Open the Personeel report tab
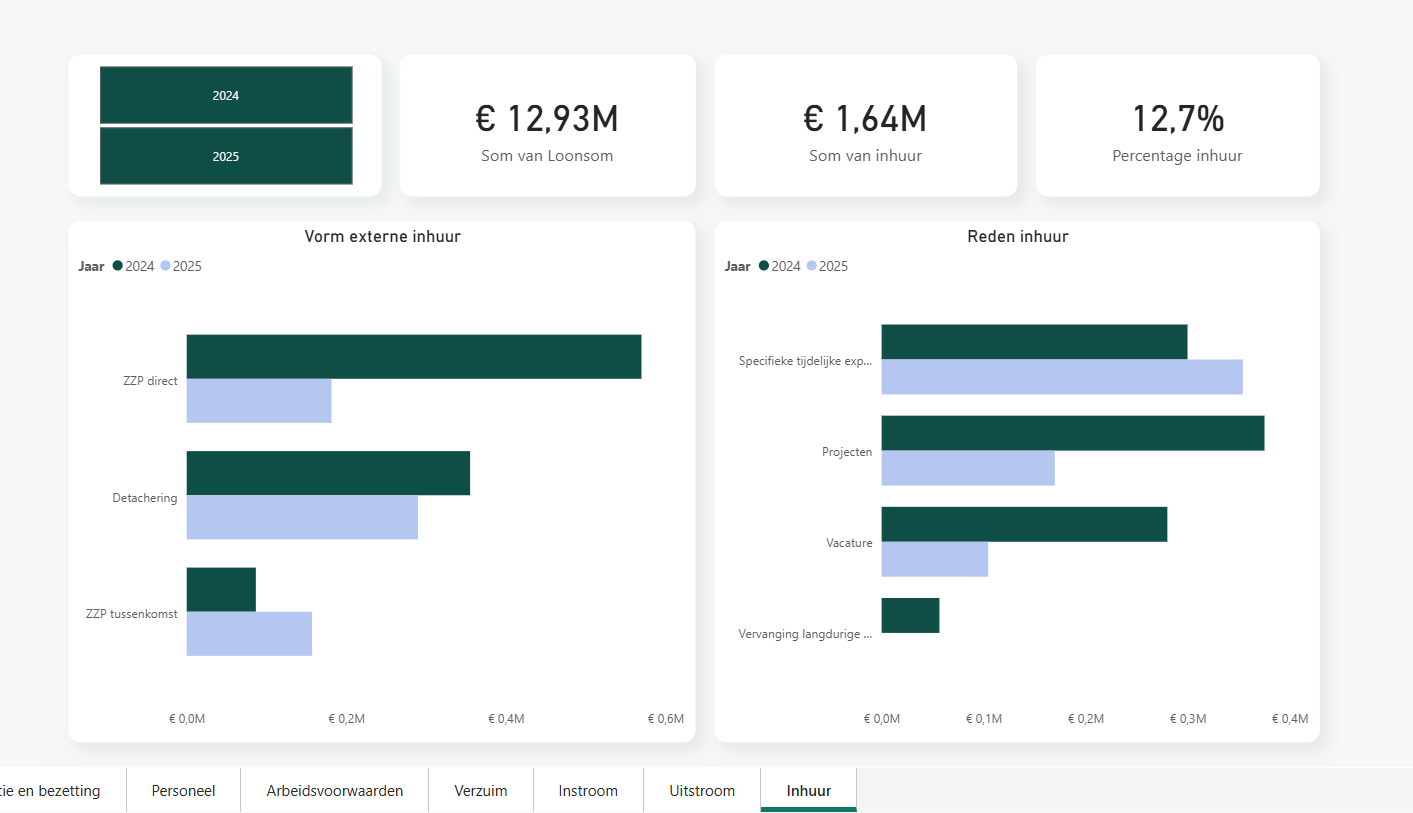 pyautogui.click(x=183, y=790)
